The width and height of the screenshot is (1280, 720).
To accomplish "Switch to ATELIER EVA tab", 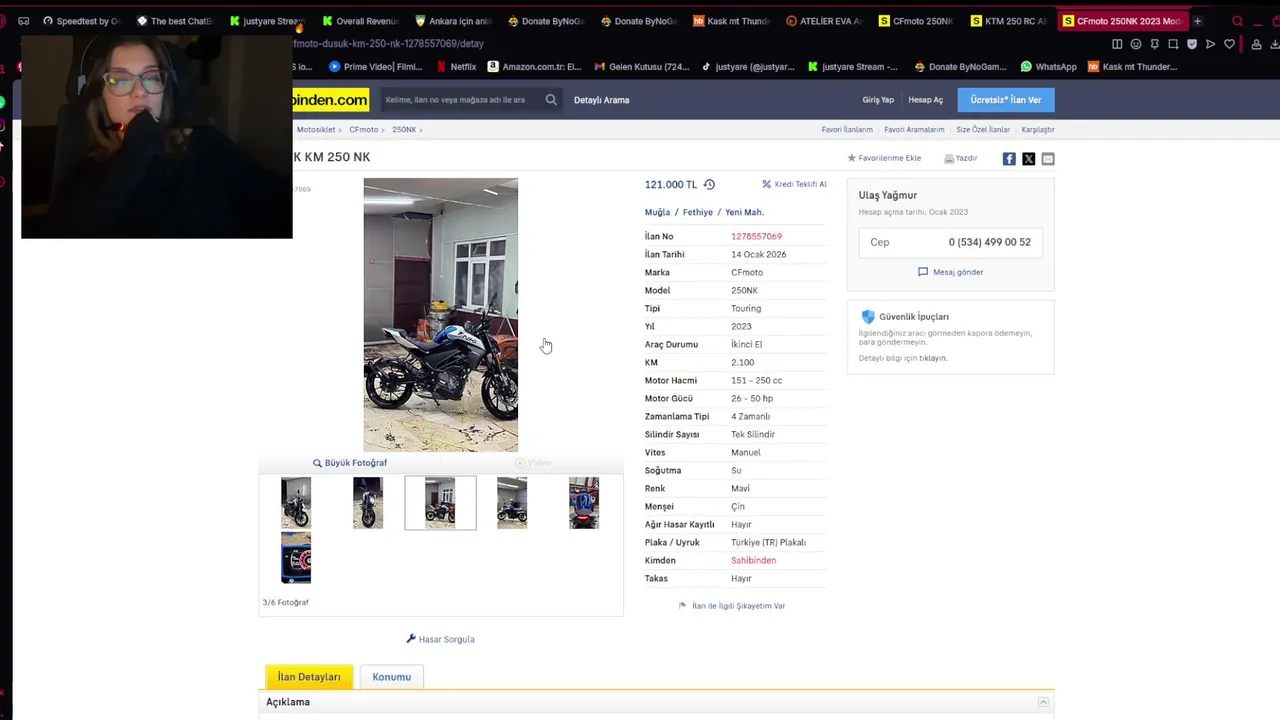I will pyautogui.click(x=824, y=21).
